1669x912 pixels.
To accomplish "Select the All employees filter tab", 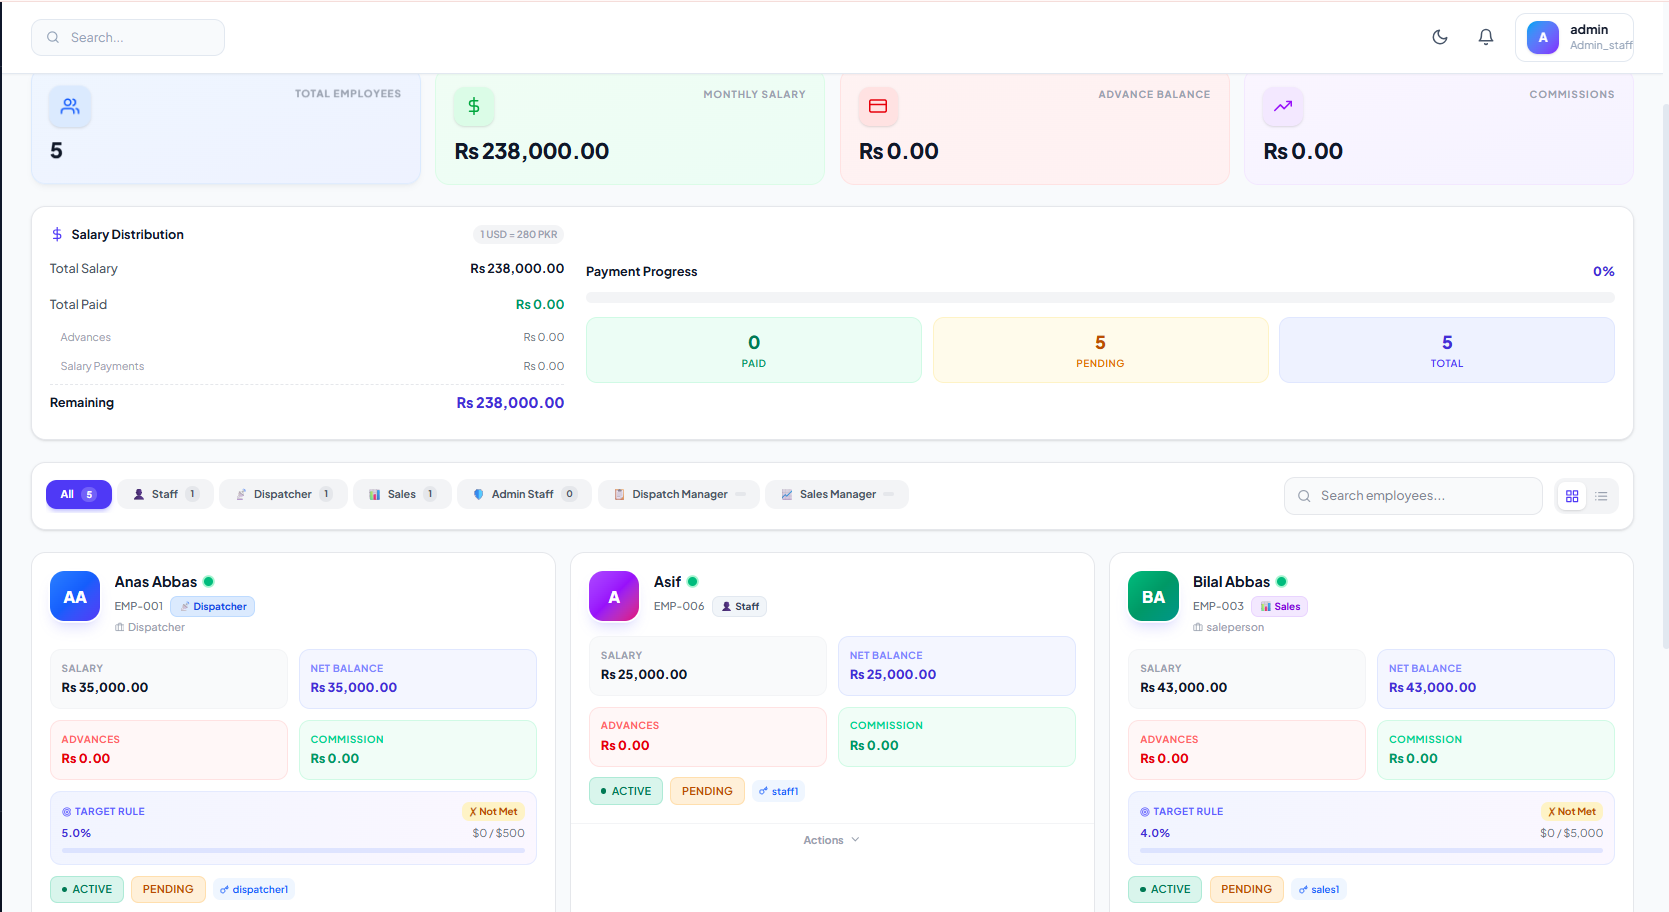I will pyautogui.click(x=78, y=494).
